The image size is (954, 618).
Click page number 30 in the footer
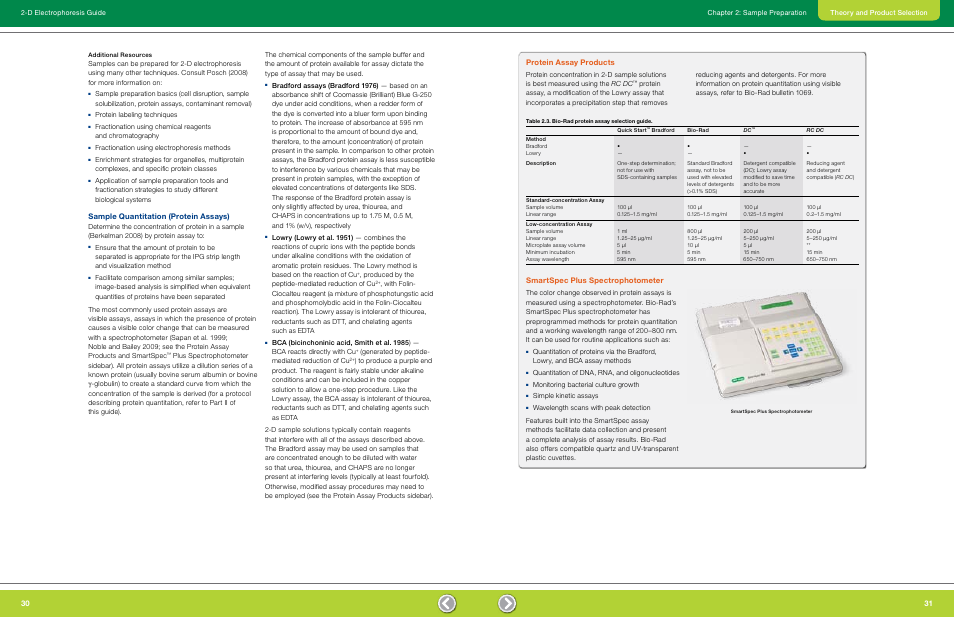(x=25, y=603)
